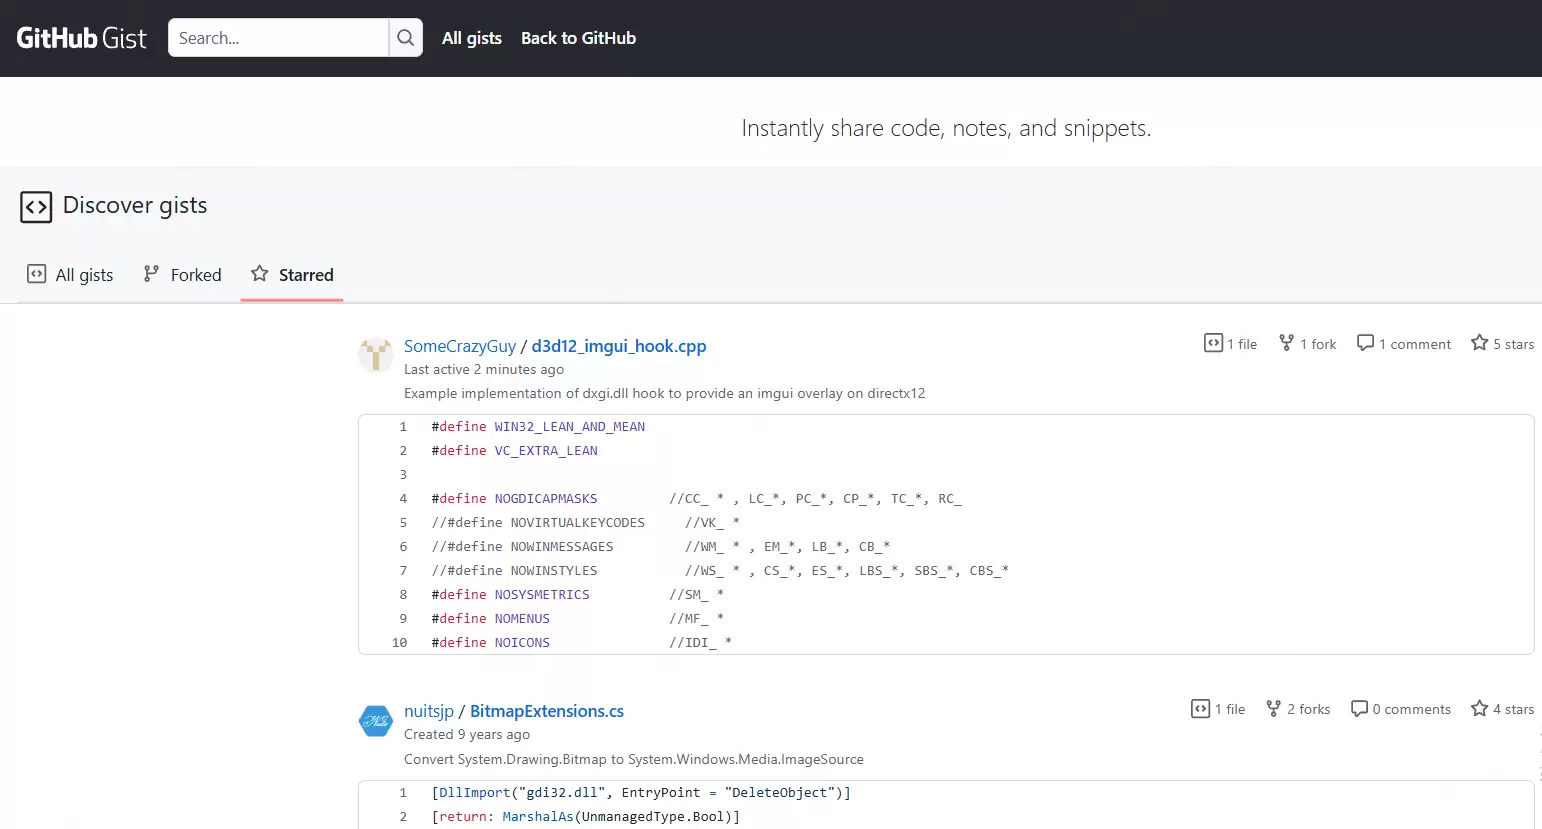Viewport: 1542px width, 829px height.
Task: Click 'Created 9 years ago' text
Action: click(x=467, y=734)
